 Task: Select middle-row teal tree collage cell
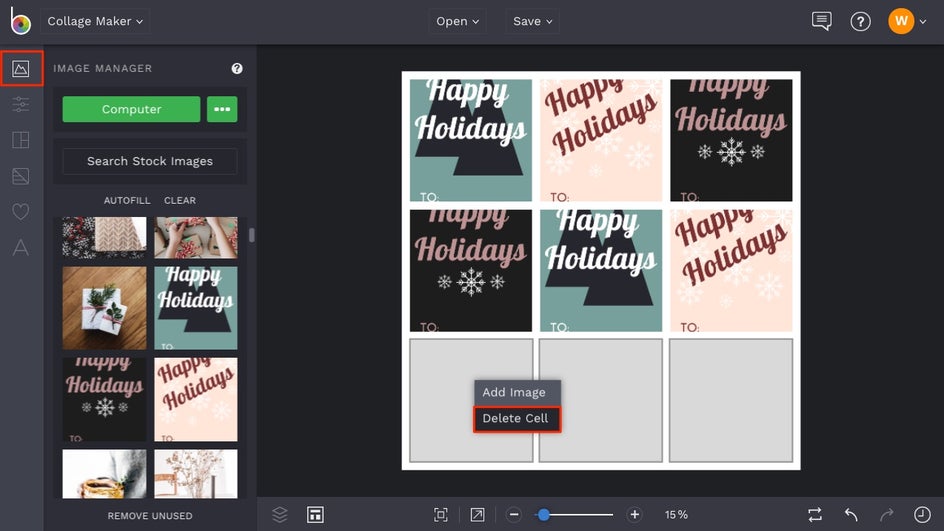601,270
